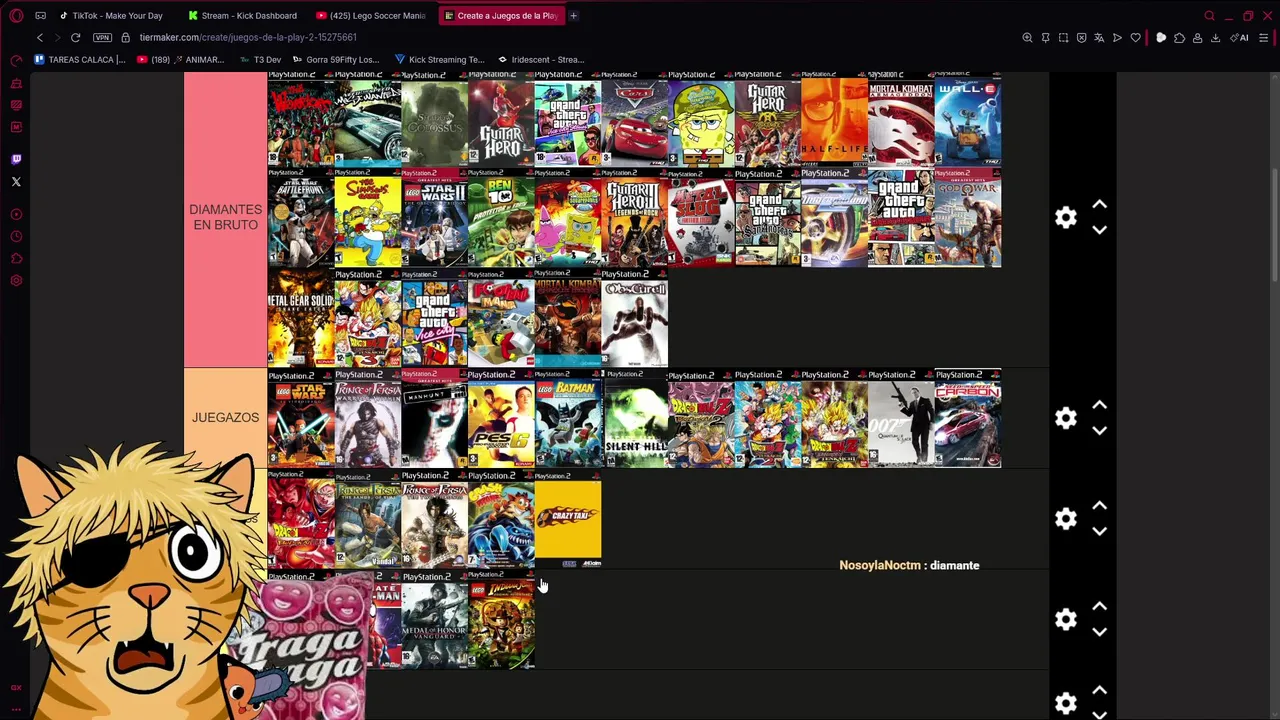Click the tab search magnifier icon
This screenshot has height=720, width=1280.
pos(1209,16)
